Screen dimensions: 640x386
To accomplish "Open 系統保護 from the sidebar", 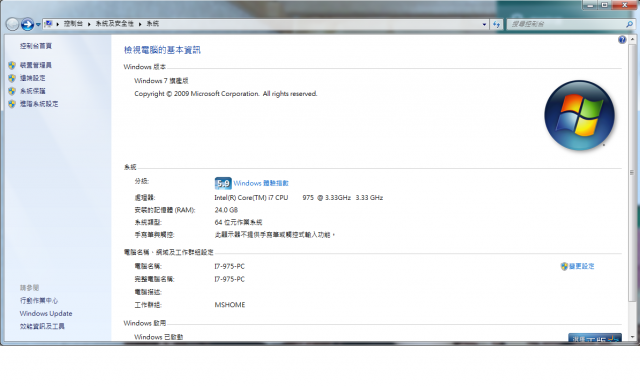I will click(x=33, y=91).
